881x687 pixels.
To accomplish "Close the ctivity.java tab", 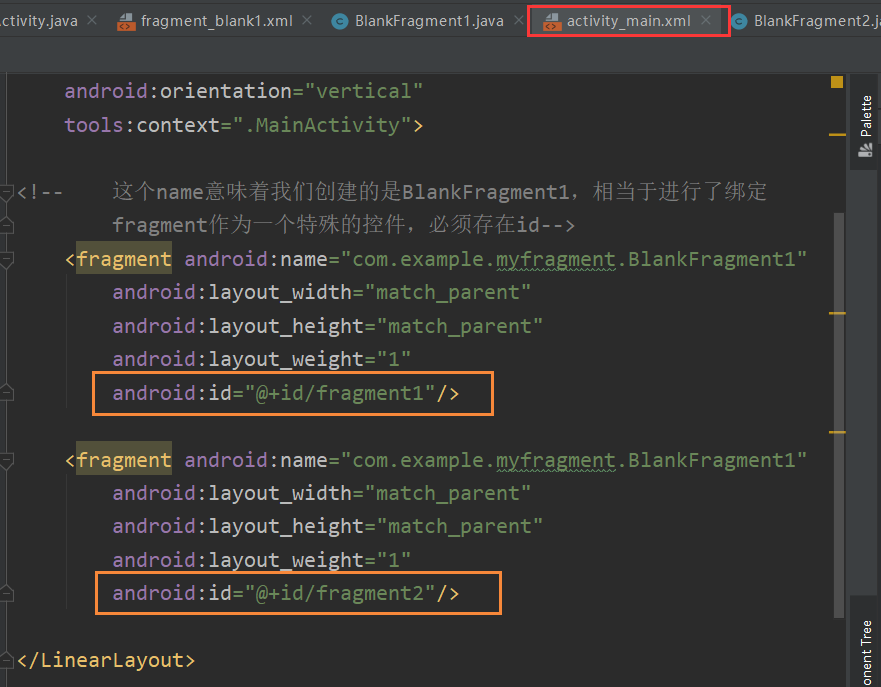I will point(92,20).
